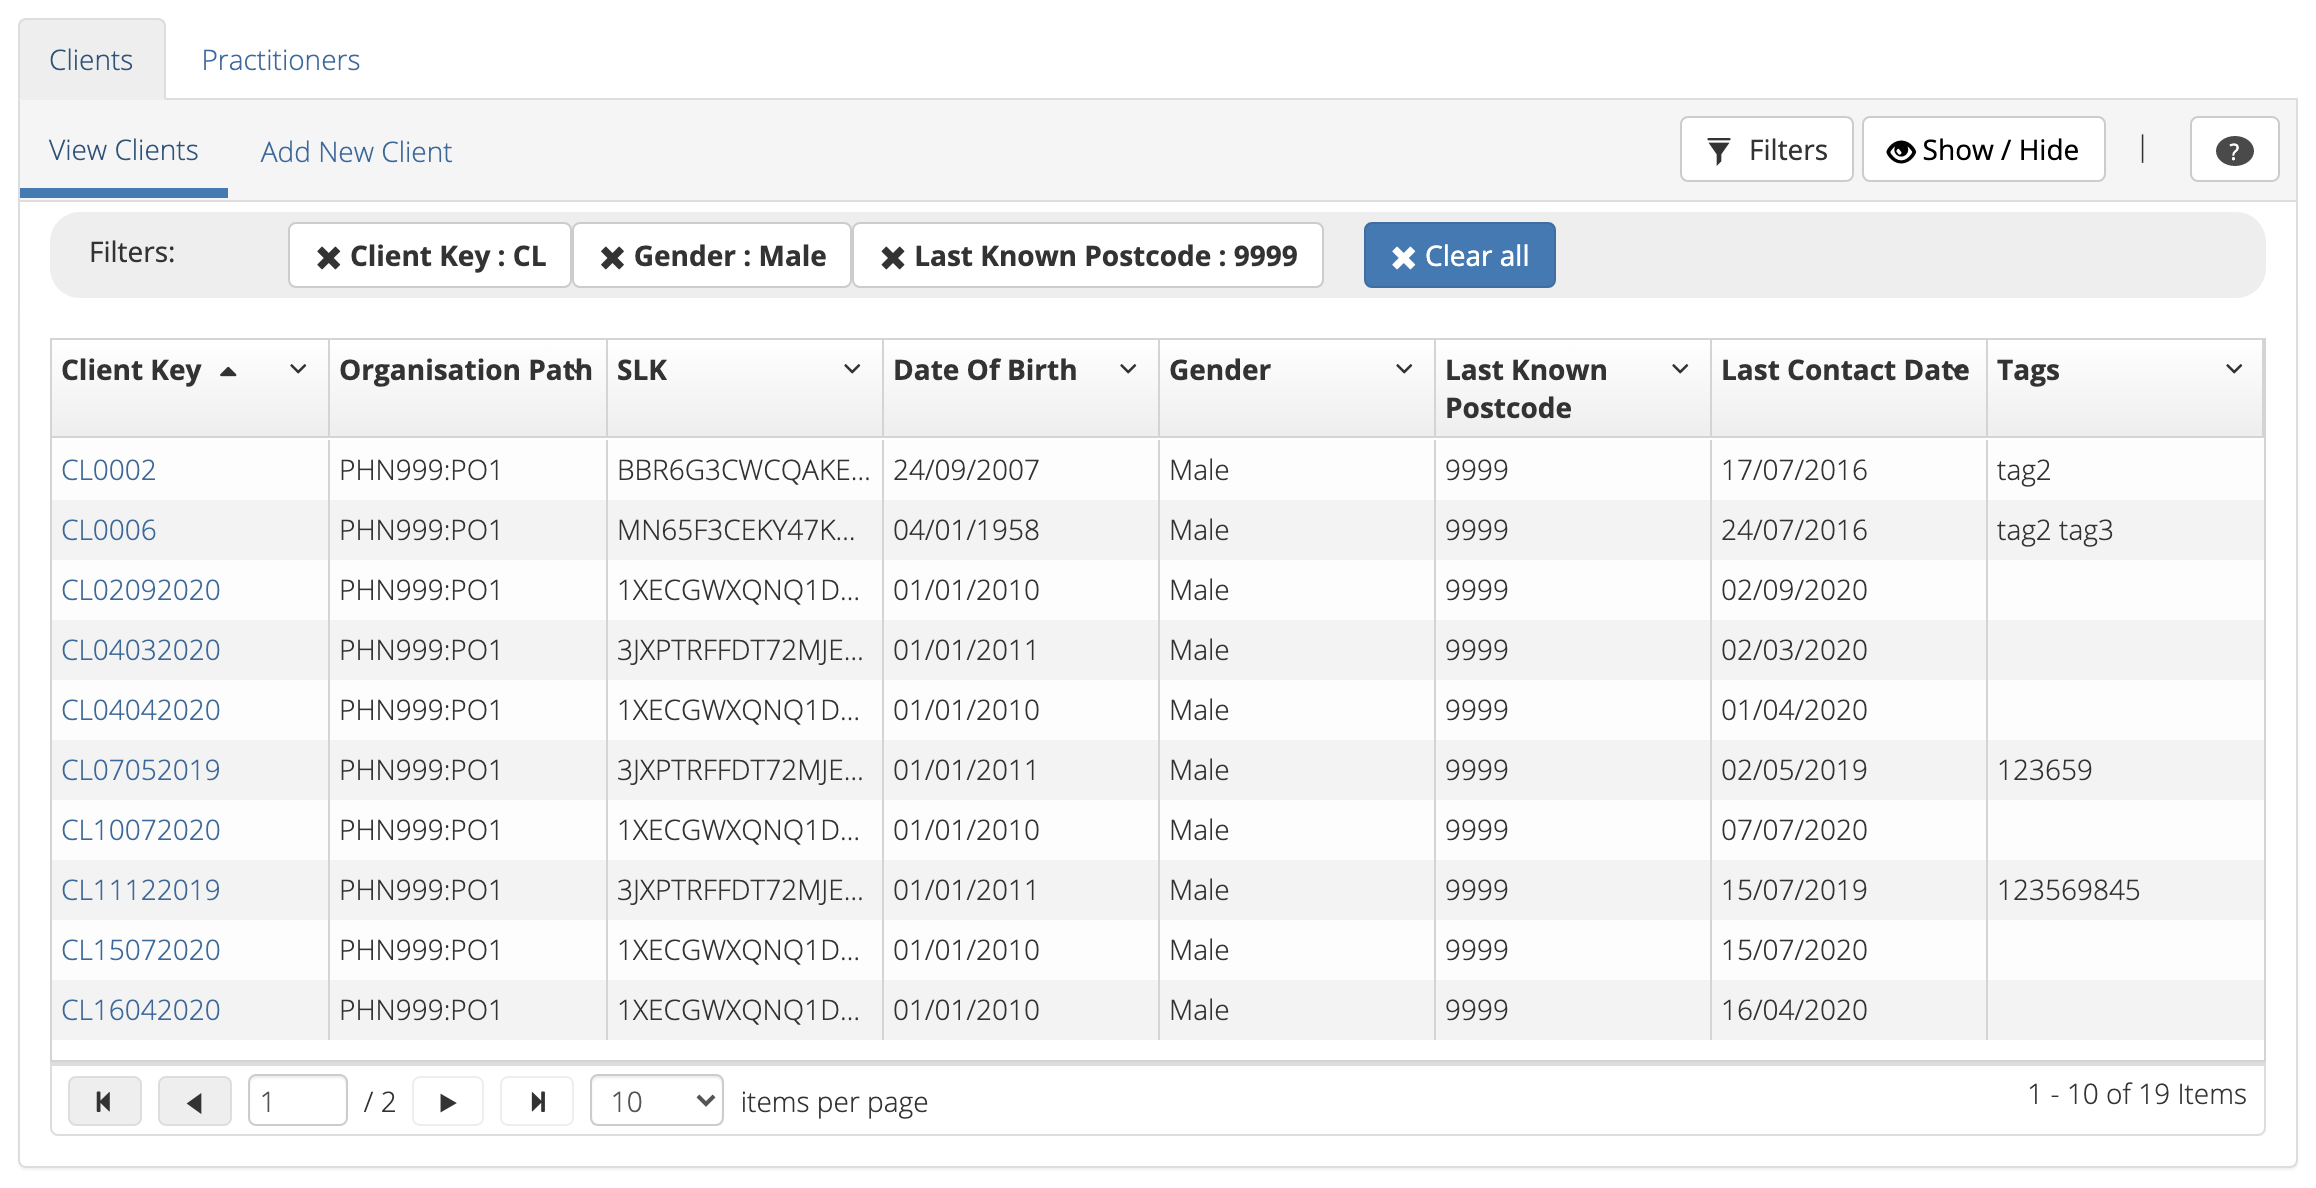Remove the Gender : Male filter
Viewport: 2316px width, 1188px height.
[x=712, y=256]
